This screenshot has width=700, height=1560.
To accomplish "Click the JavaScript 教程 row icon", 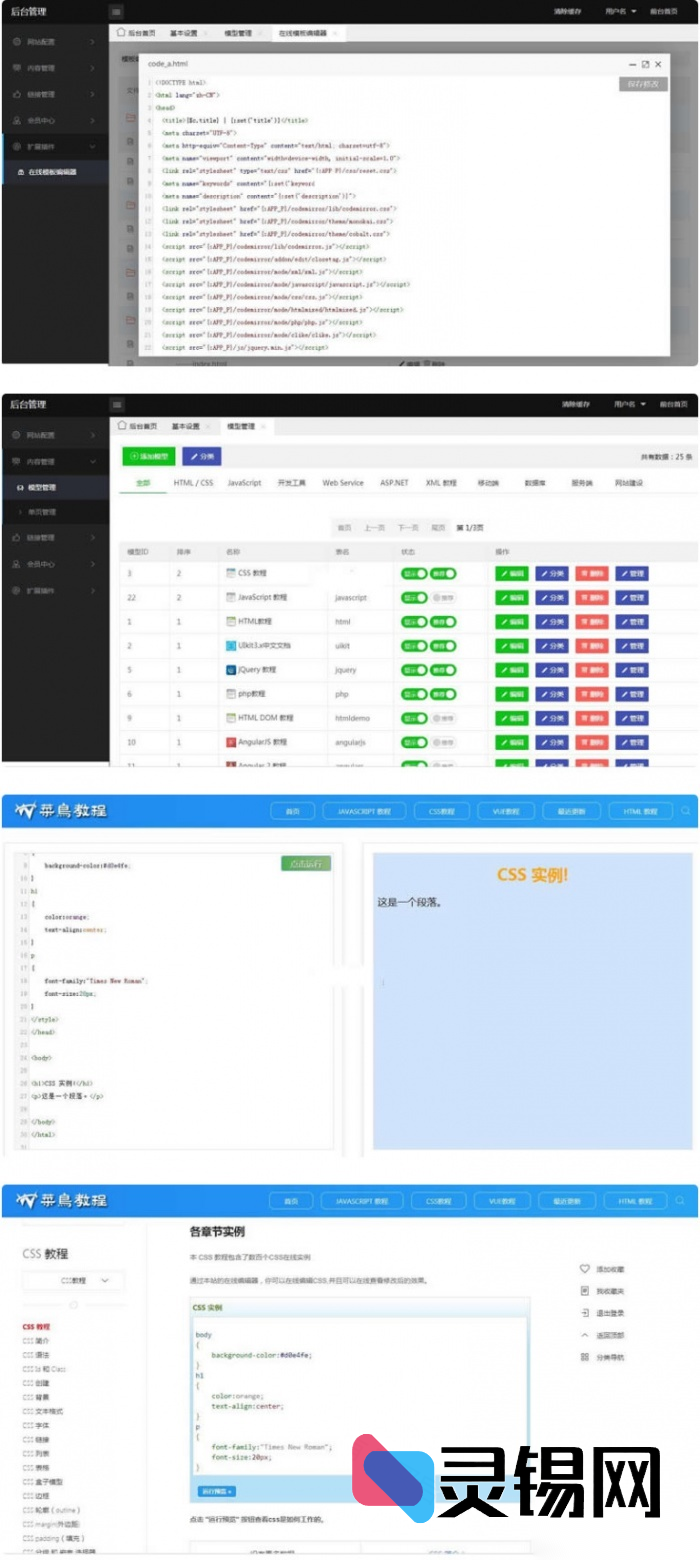I will 231,597.
